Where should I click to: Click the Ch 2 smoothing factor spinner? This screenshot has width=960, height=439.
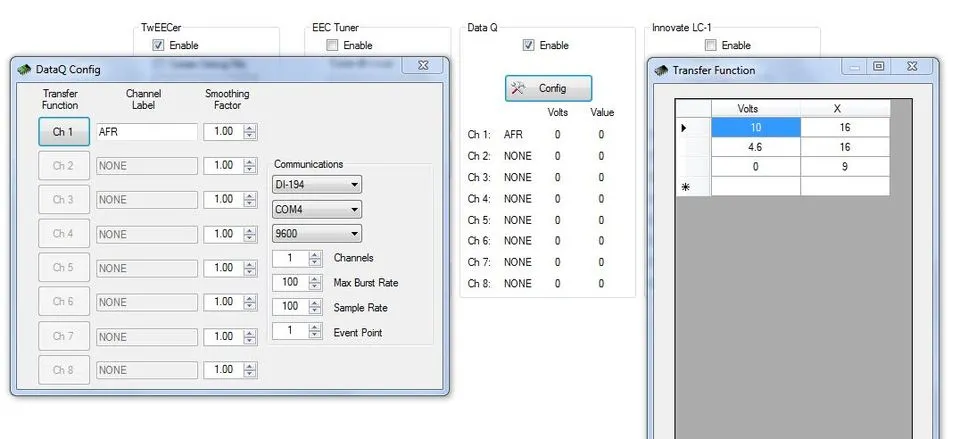(x=250, y=165)
